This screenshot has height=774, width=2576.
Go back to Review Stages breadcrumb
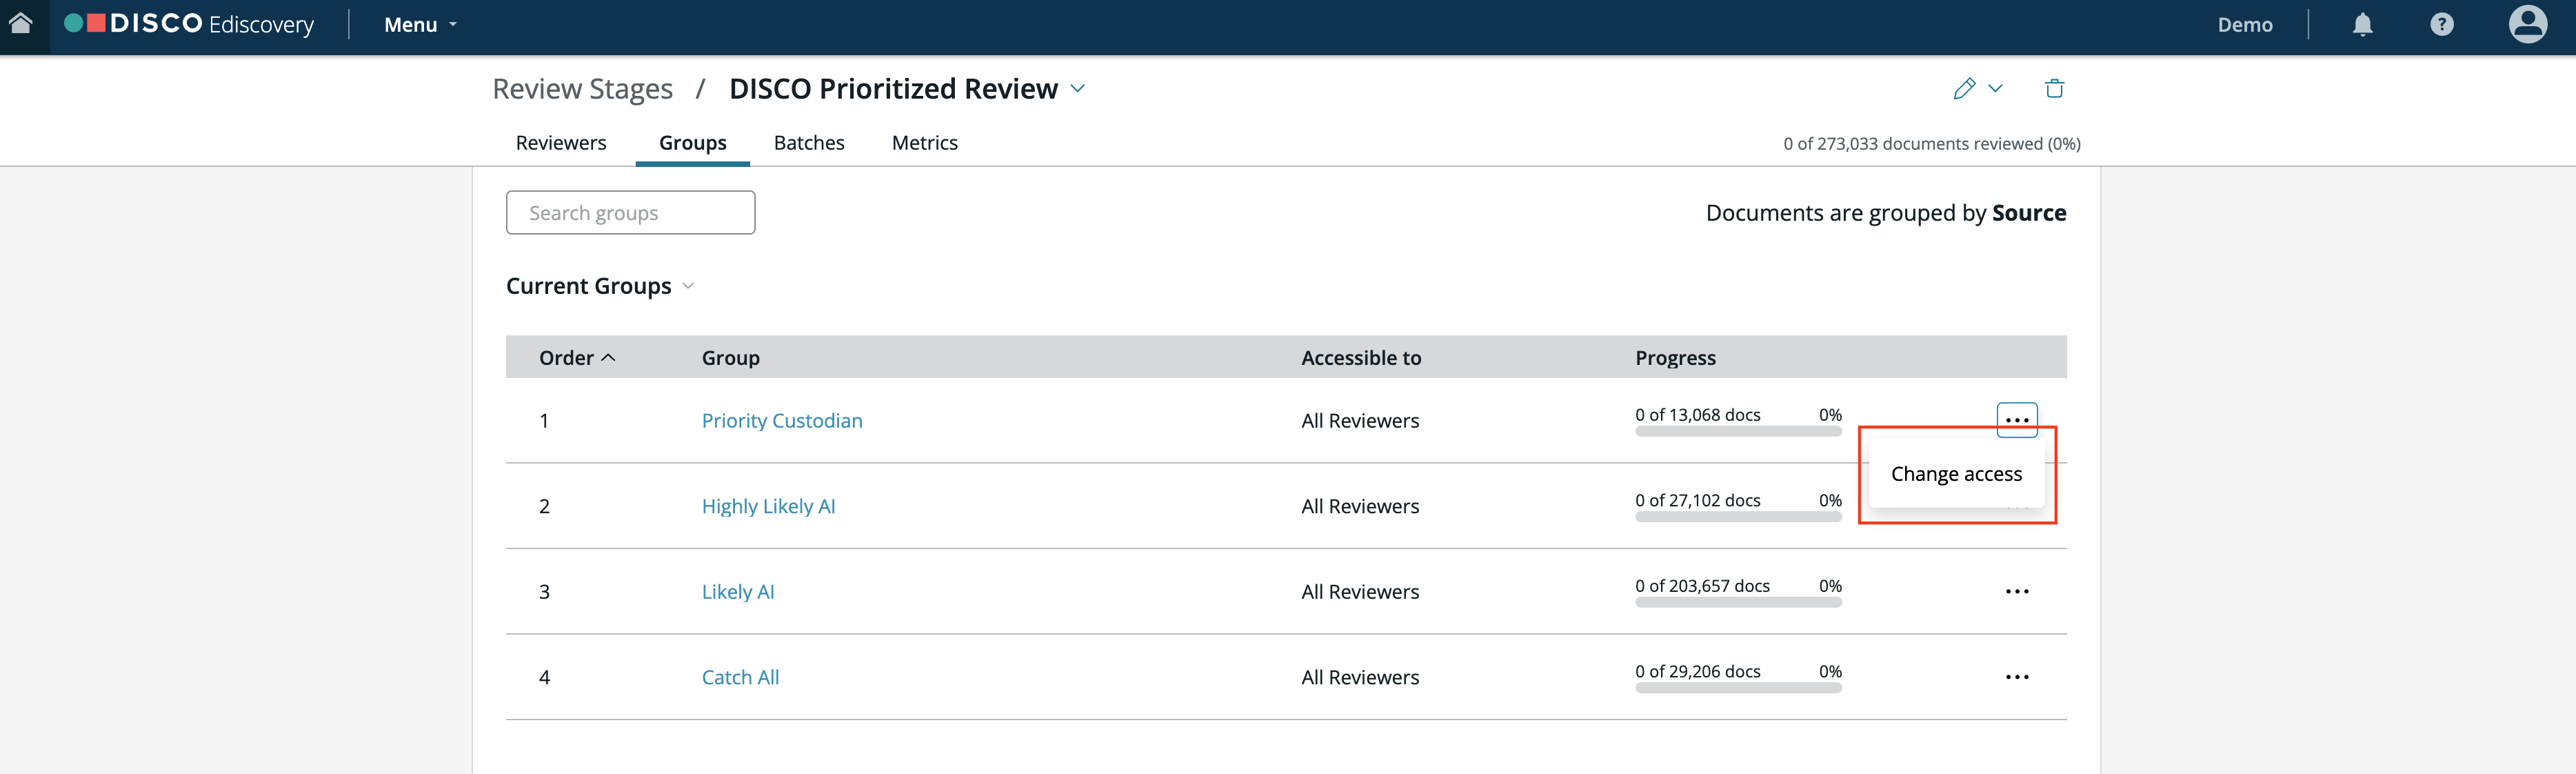(x=583, y=89)
